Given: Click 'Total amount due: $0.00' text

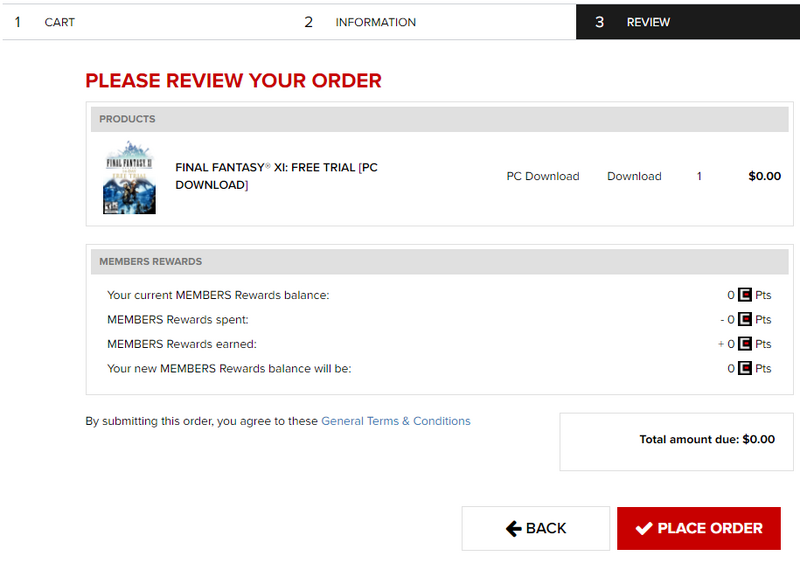Looking at the screenshot, I should 707,439.
